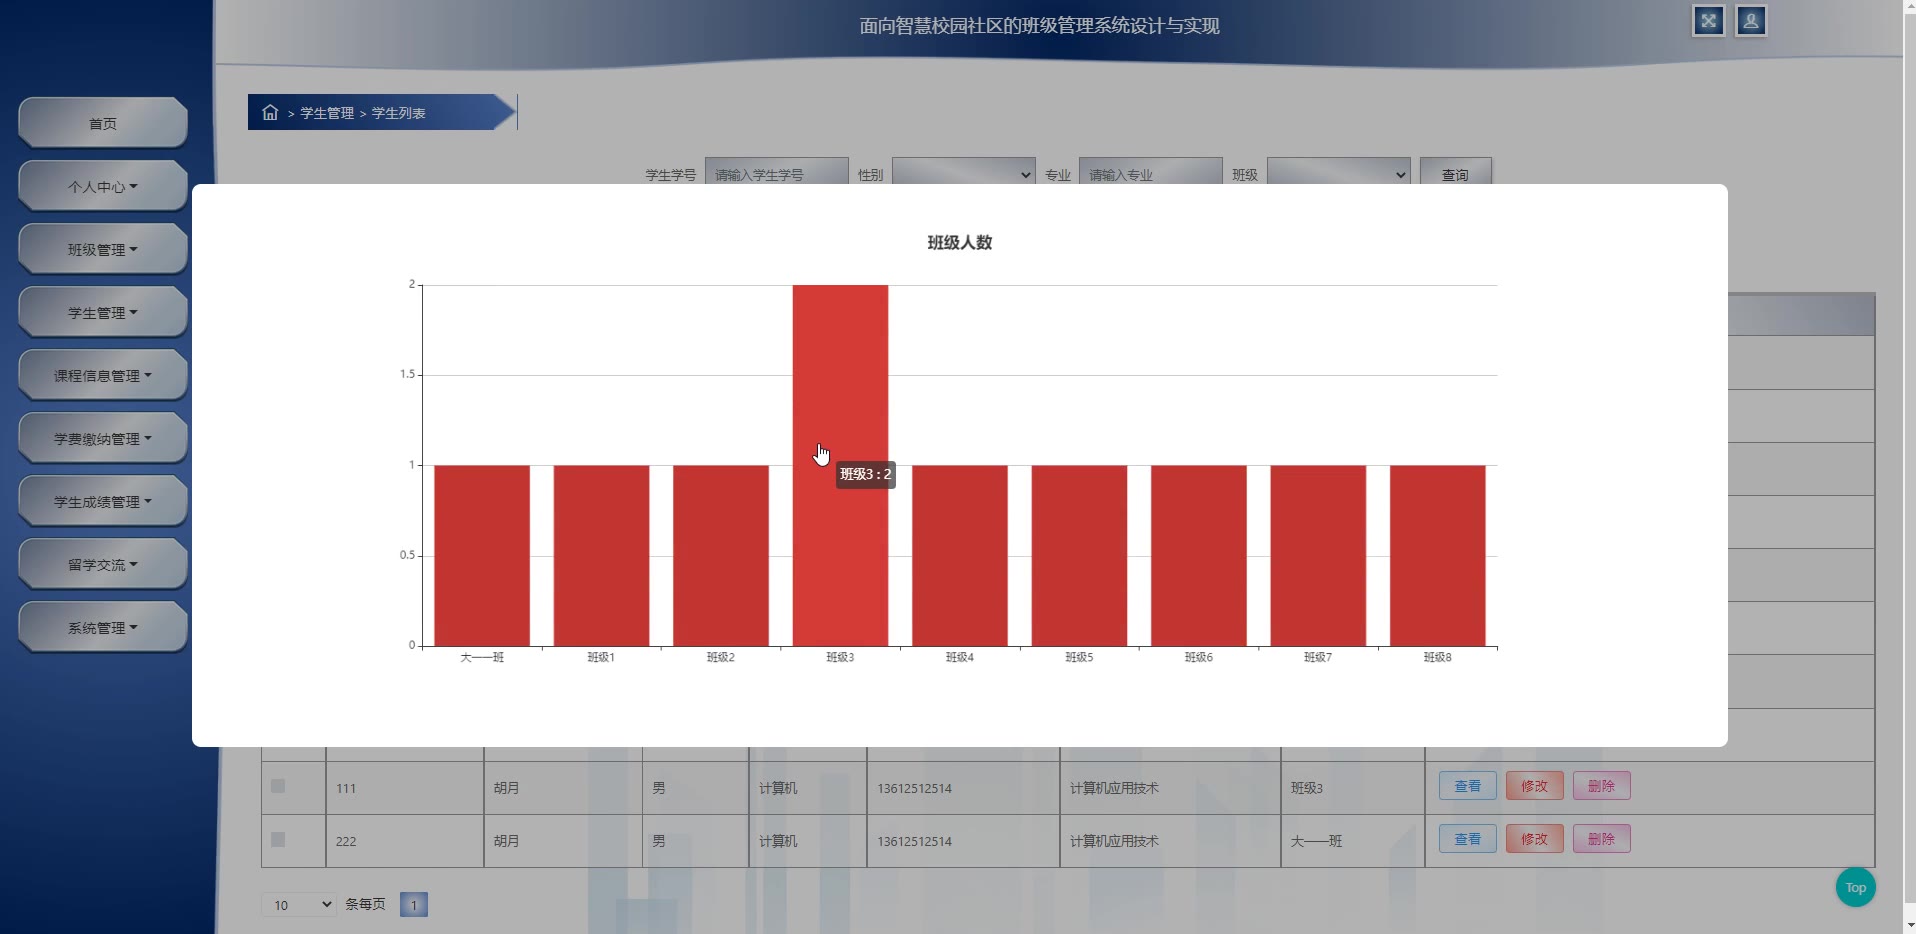
Task: Go to 首页 in the sidebar
Action: pyautogui.click(x=103, y=123)
